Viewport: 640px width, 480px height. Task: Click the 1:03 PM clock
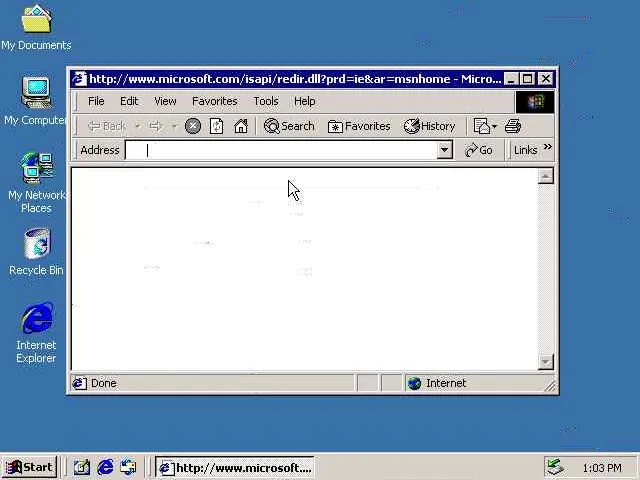pyautogui.click(x=602, y=468)
